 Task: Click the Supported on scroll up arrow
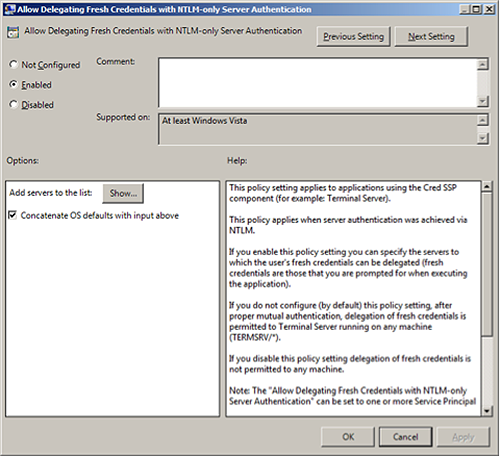point(483,120)
